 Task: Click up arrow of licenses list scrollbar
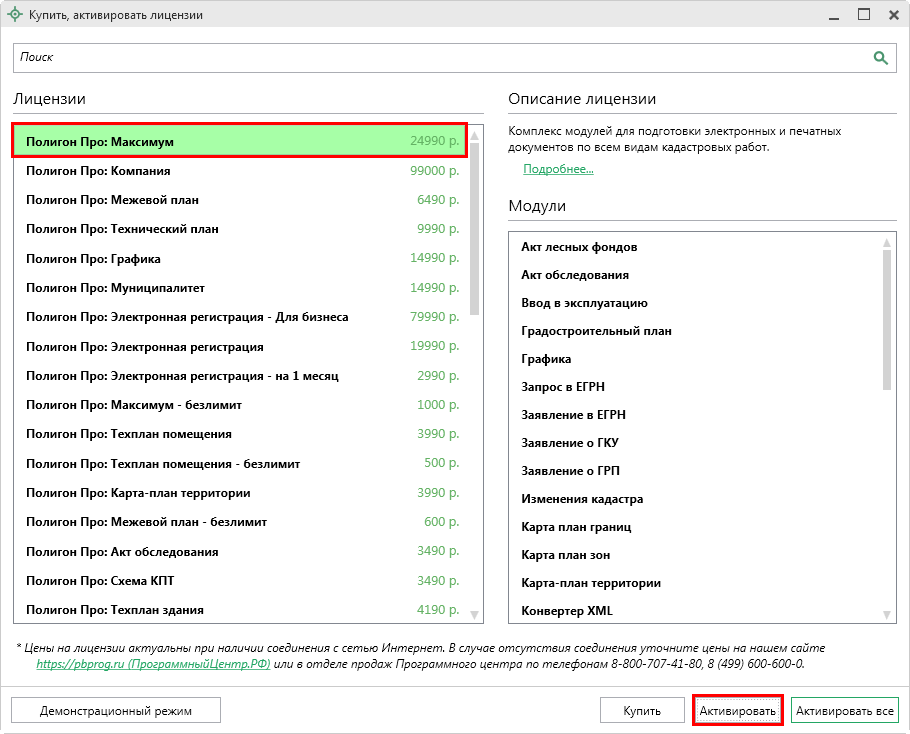pos(474,135)
